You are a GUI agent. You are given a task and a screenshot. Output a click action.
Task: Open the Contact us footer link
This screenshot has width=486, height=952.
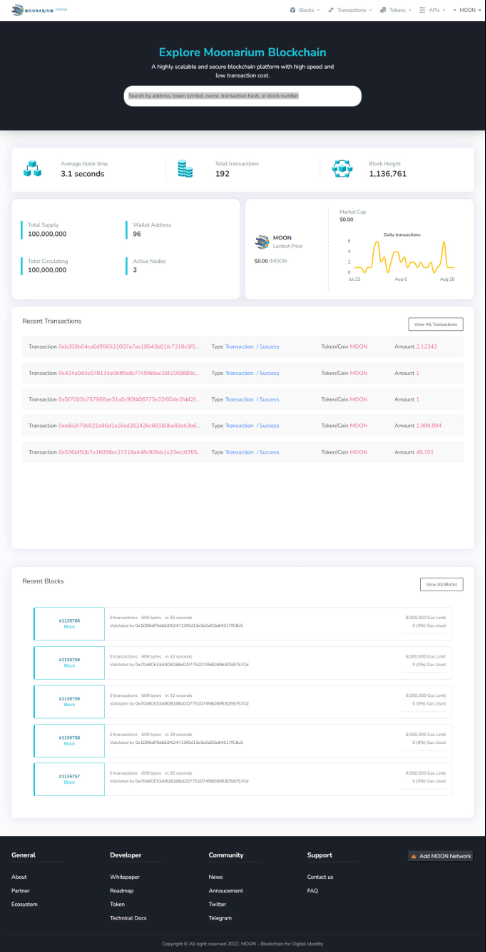(x=320, y=877)
